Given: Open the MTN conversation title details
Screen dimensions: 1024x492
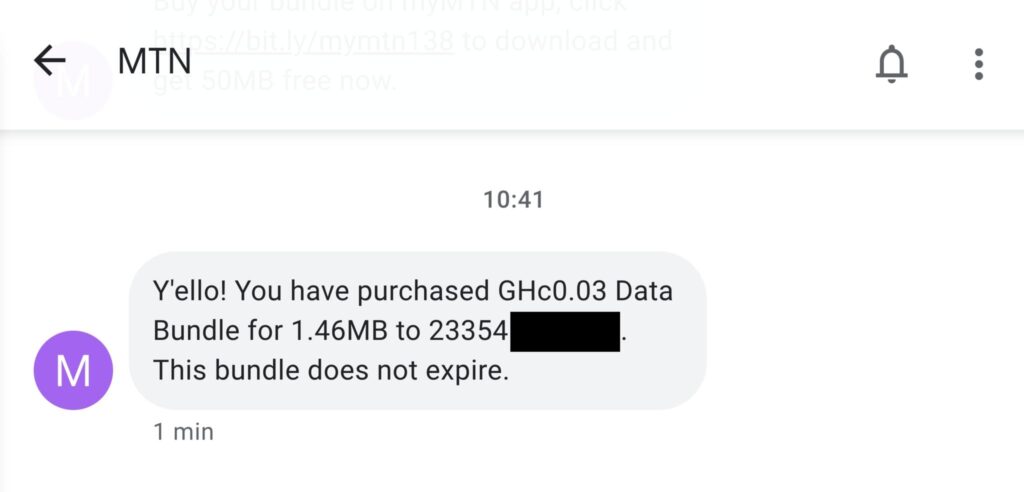Looking at the screenshot, I should tap(154, 62).
